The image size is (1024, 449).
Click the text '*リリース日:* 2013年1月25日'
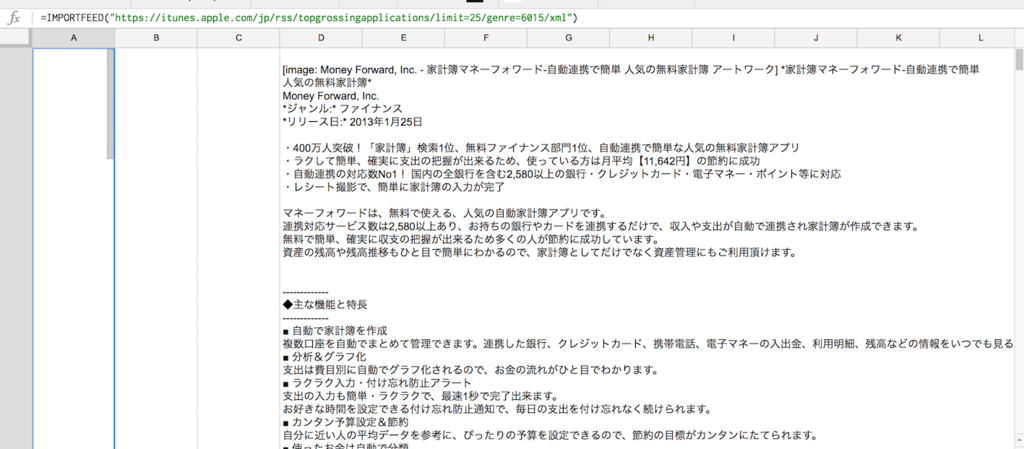[353, 122]
